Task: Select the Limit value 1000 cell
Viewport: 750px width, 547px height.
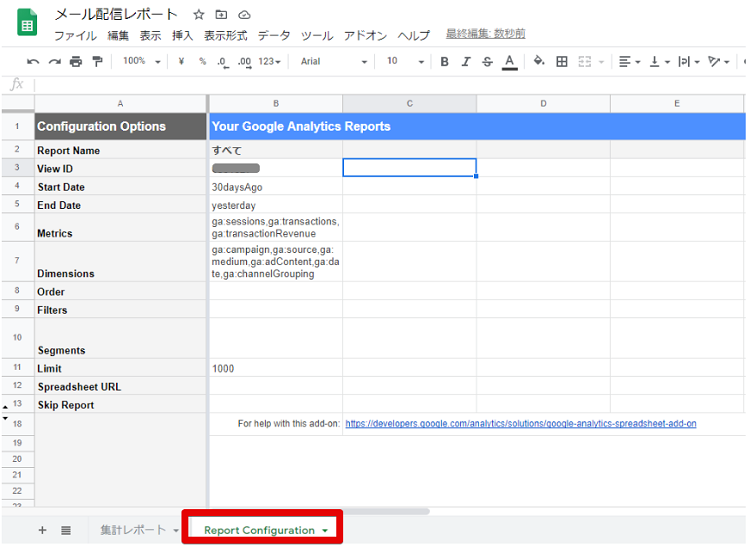Action: pyautogui.click(x=276, y=368)
